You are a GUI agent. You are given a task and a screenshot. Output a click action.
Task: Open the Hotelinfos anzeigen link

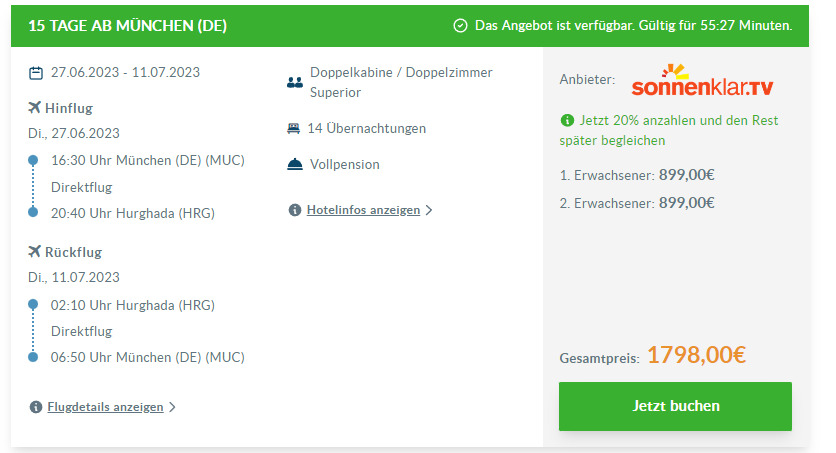click(363, 210)
